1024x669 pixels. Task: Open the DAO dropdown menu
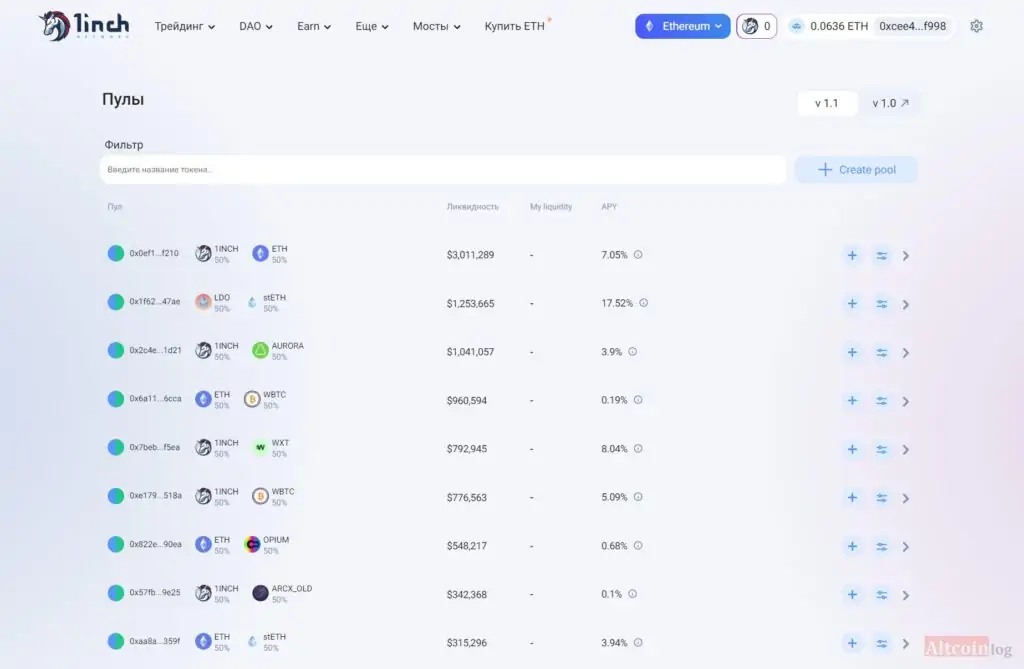256,26
